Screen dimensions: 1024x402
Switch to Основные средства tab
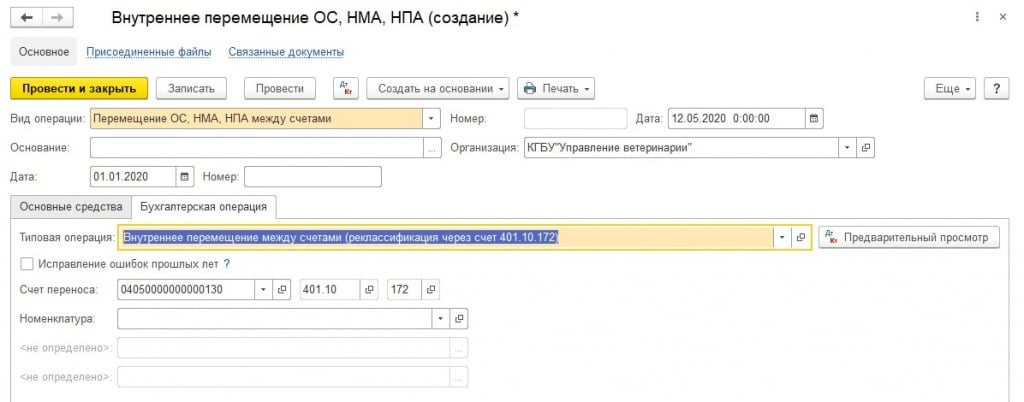click(x=69, y=207)
